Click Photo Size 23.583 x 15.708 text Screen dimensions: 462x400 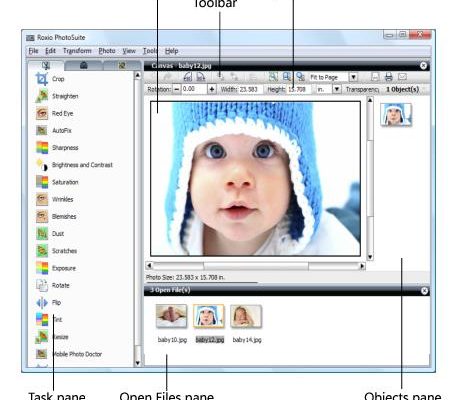tap(185, 277)
